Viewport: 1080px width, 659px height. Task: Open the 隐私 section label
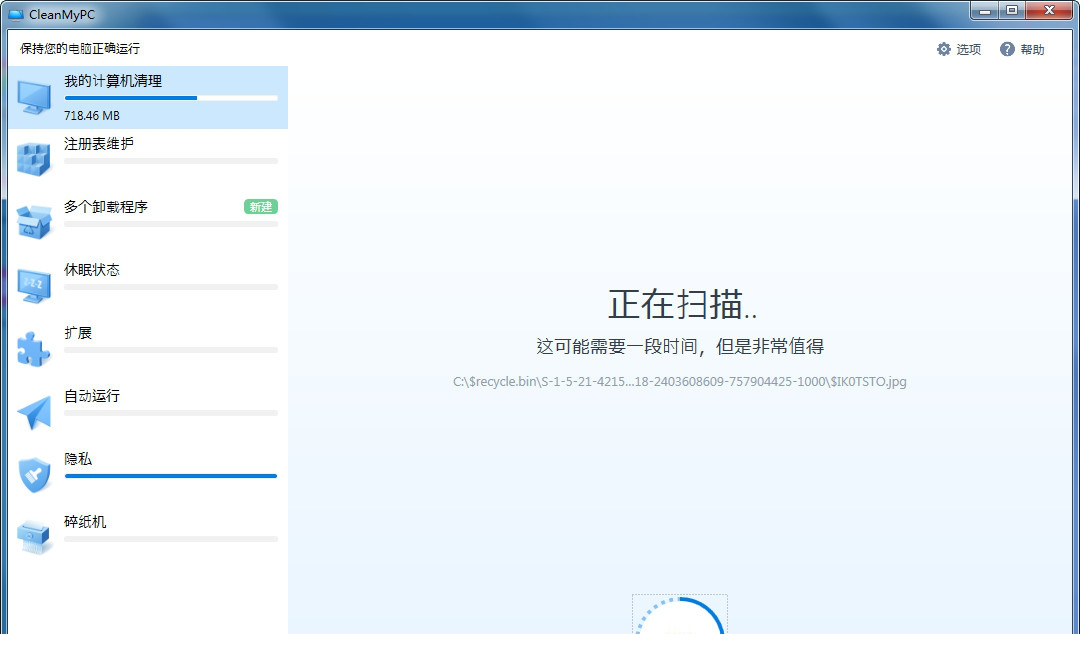pos(78,459)
